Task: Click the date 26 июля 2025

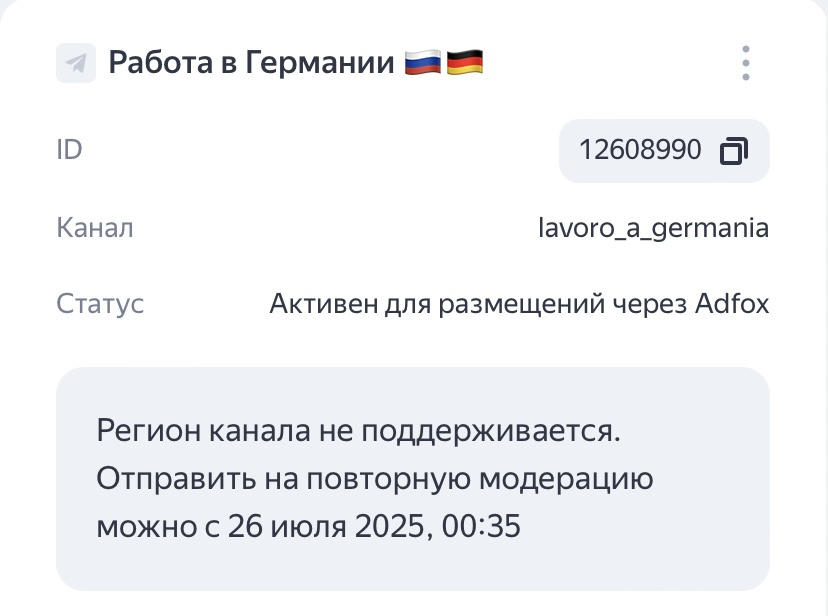Action: 326,526
